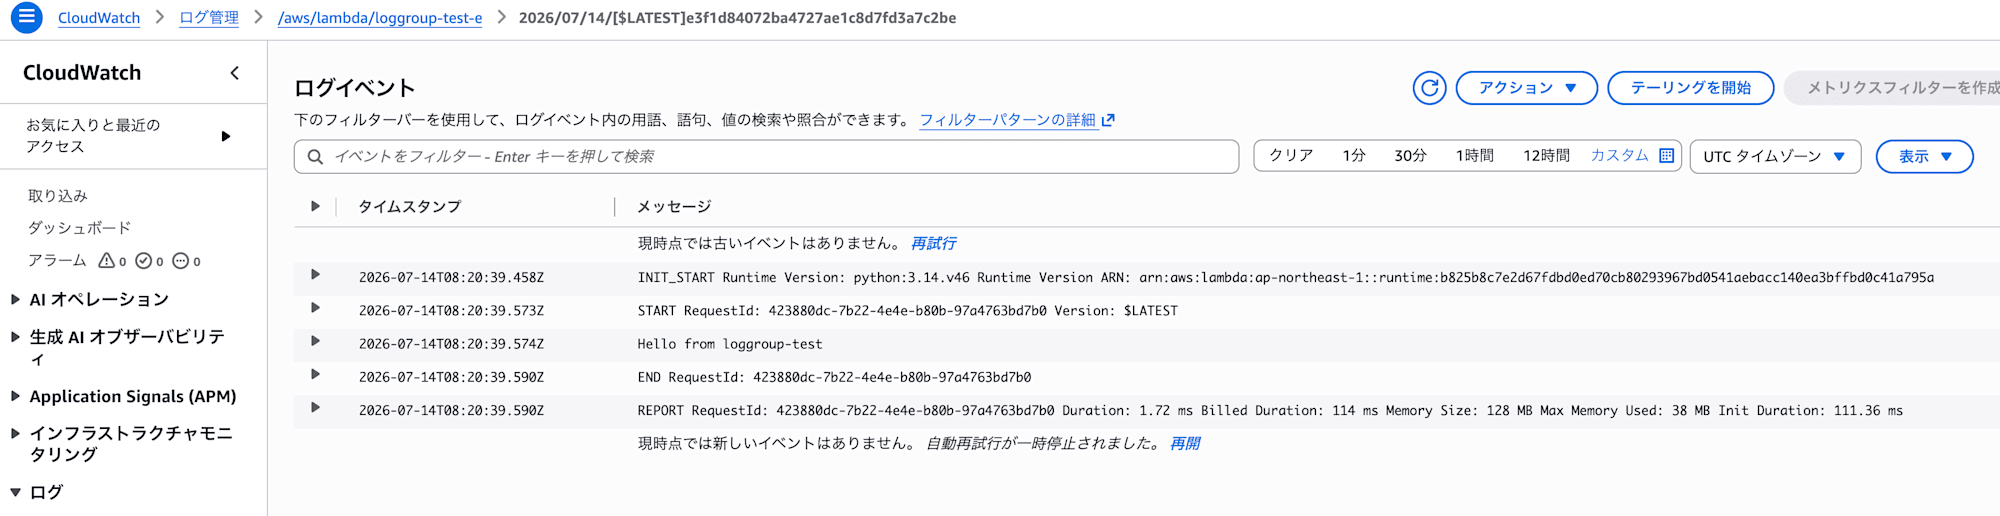Select the カスタム time range

pos(1619,156)
